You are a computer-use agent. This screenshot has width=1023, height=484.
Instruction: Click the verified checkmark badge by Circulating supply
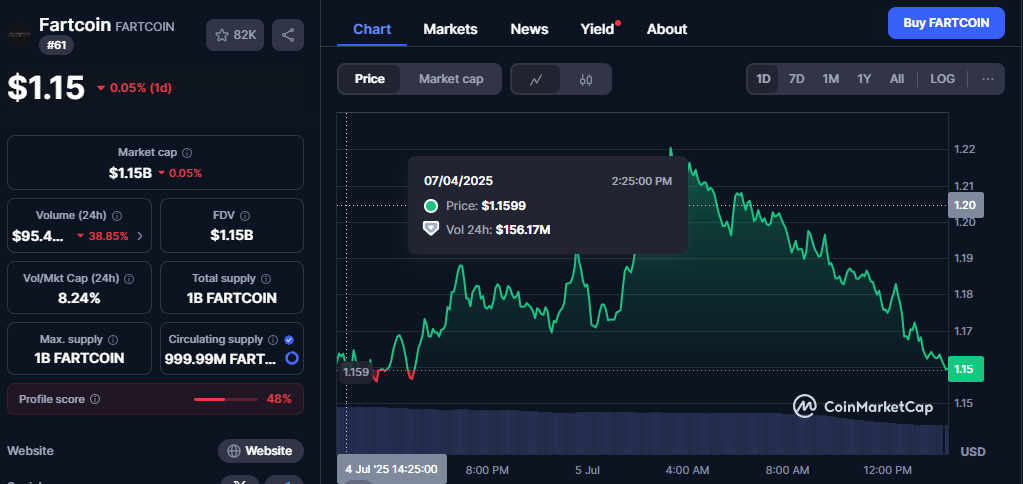coord(289,340)
